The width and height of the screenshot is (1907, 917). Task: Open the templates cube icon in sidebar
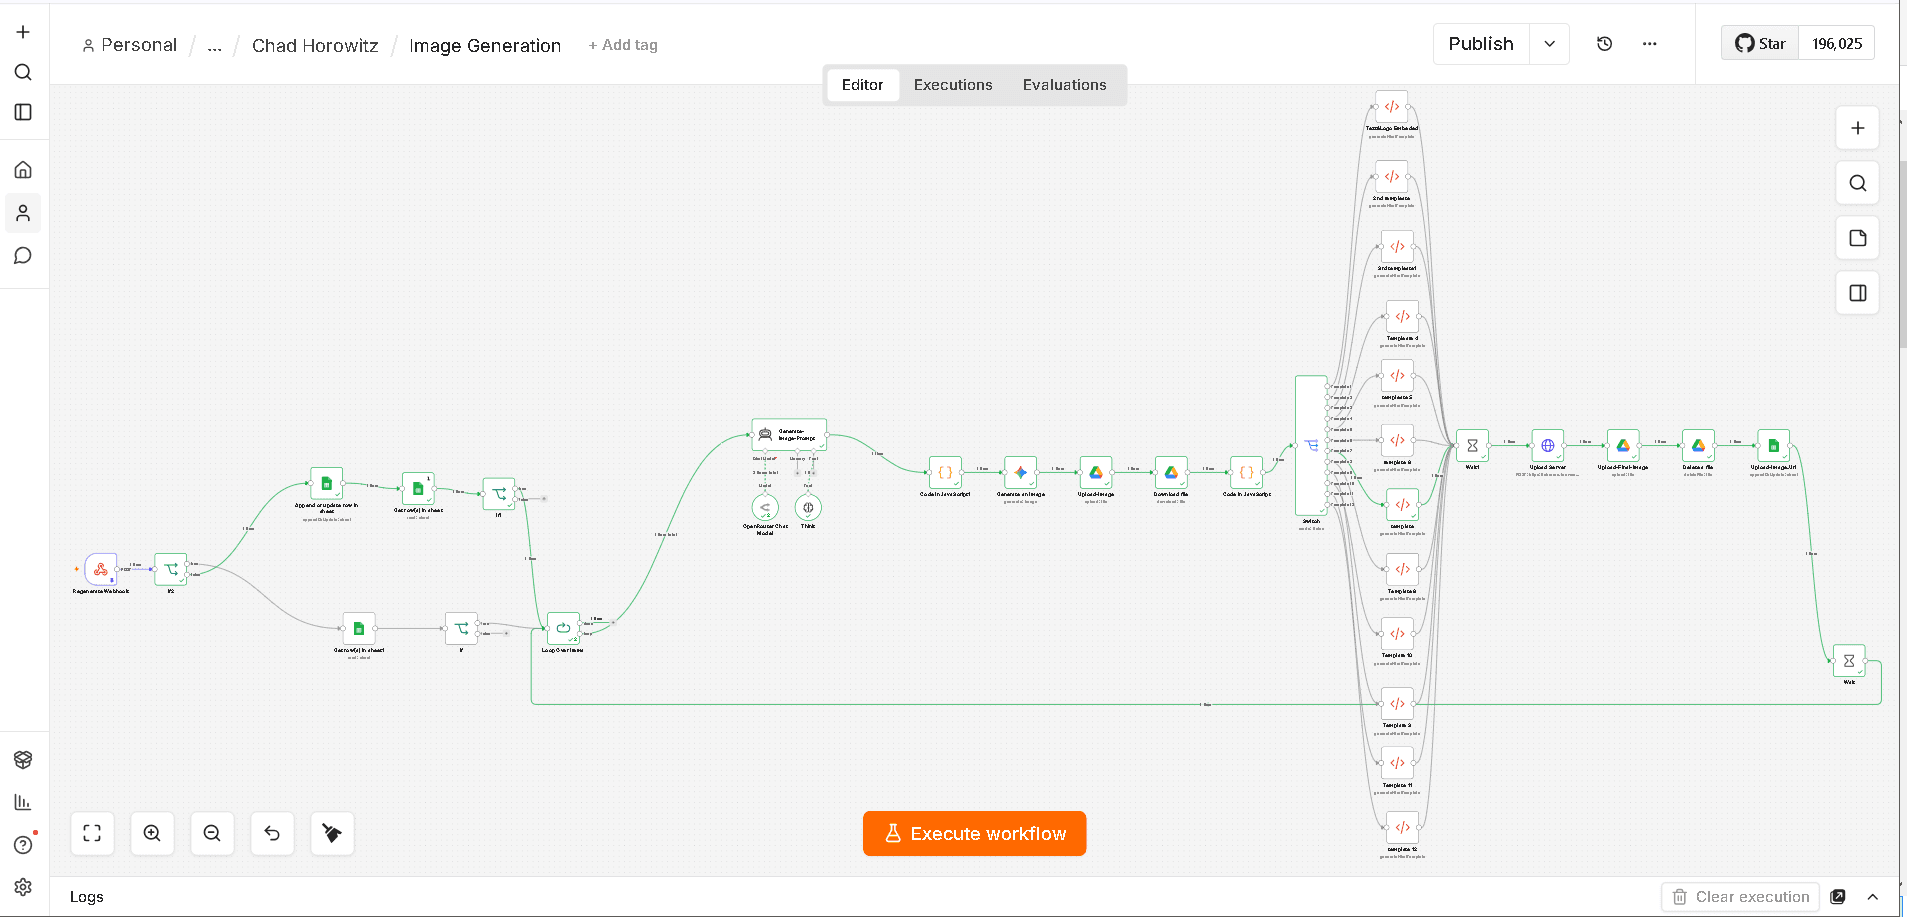(x=23, y=760)
